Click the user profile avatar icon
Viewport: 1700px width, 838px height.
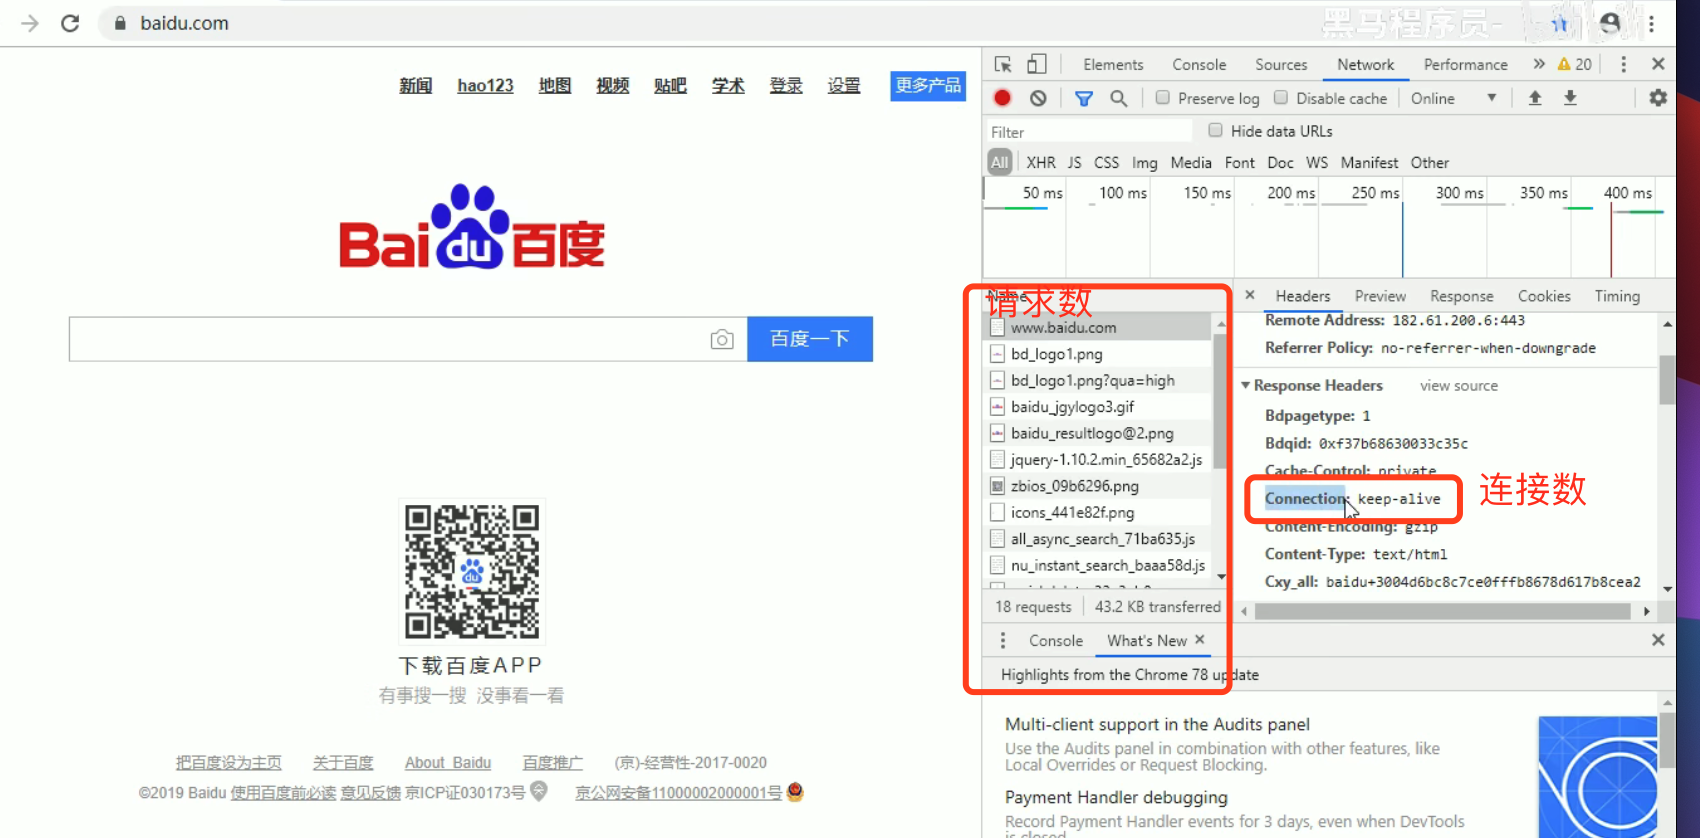point(1610,23)
